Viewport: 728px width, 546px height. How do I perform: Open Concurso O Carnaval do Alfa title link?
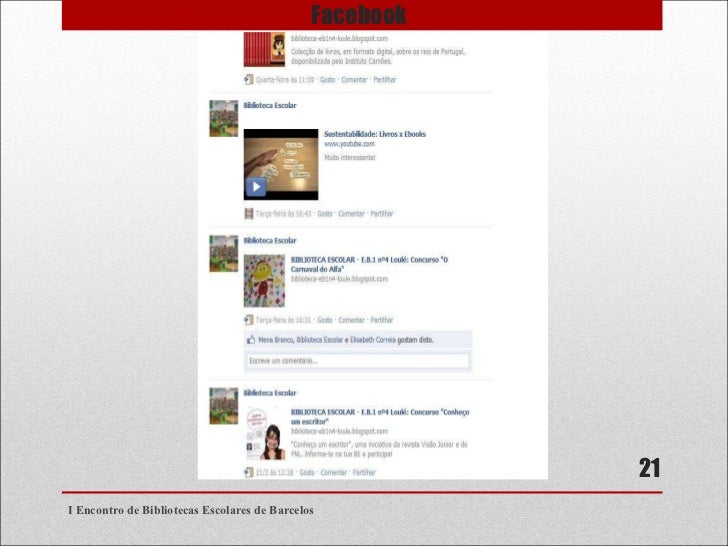369,265
